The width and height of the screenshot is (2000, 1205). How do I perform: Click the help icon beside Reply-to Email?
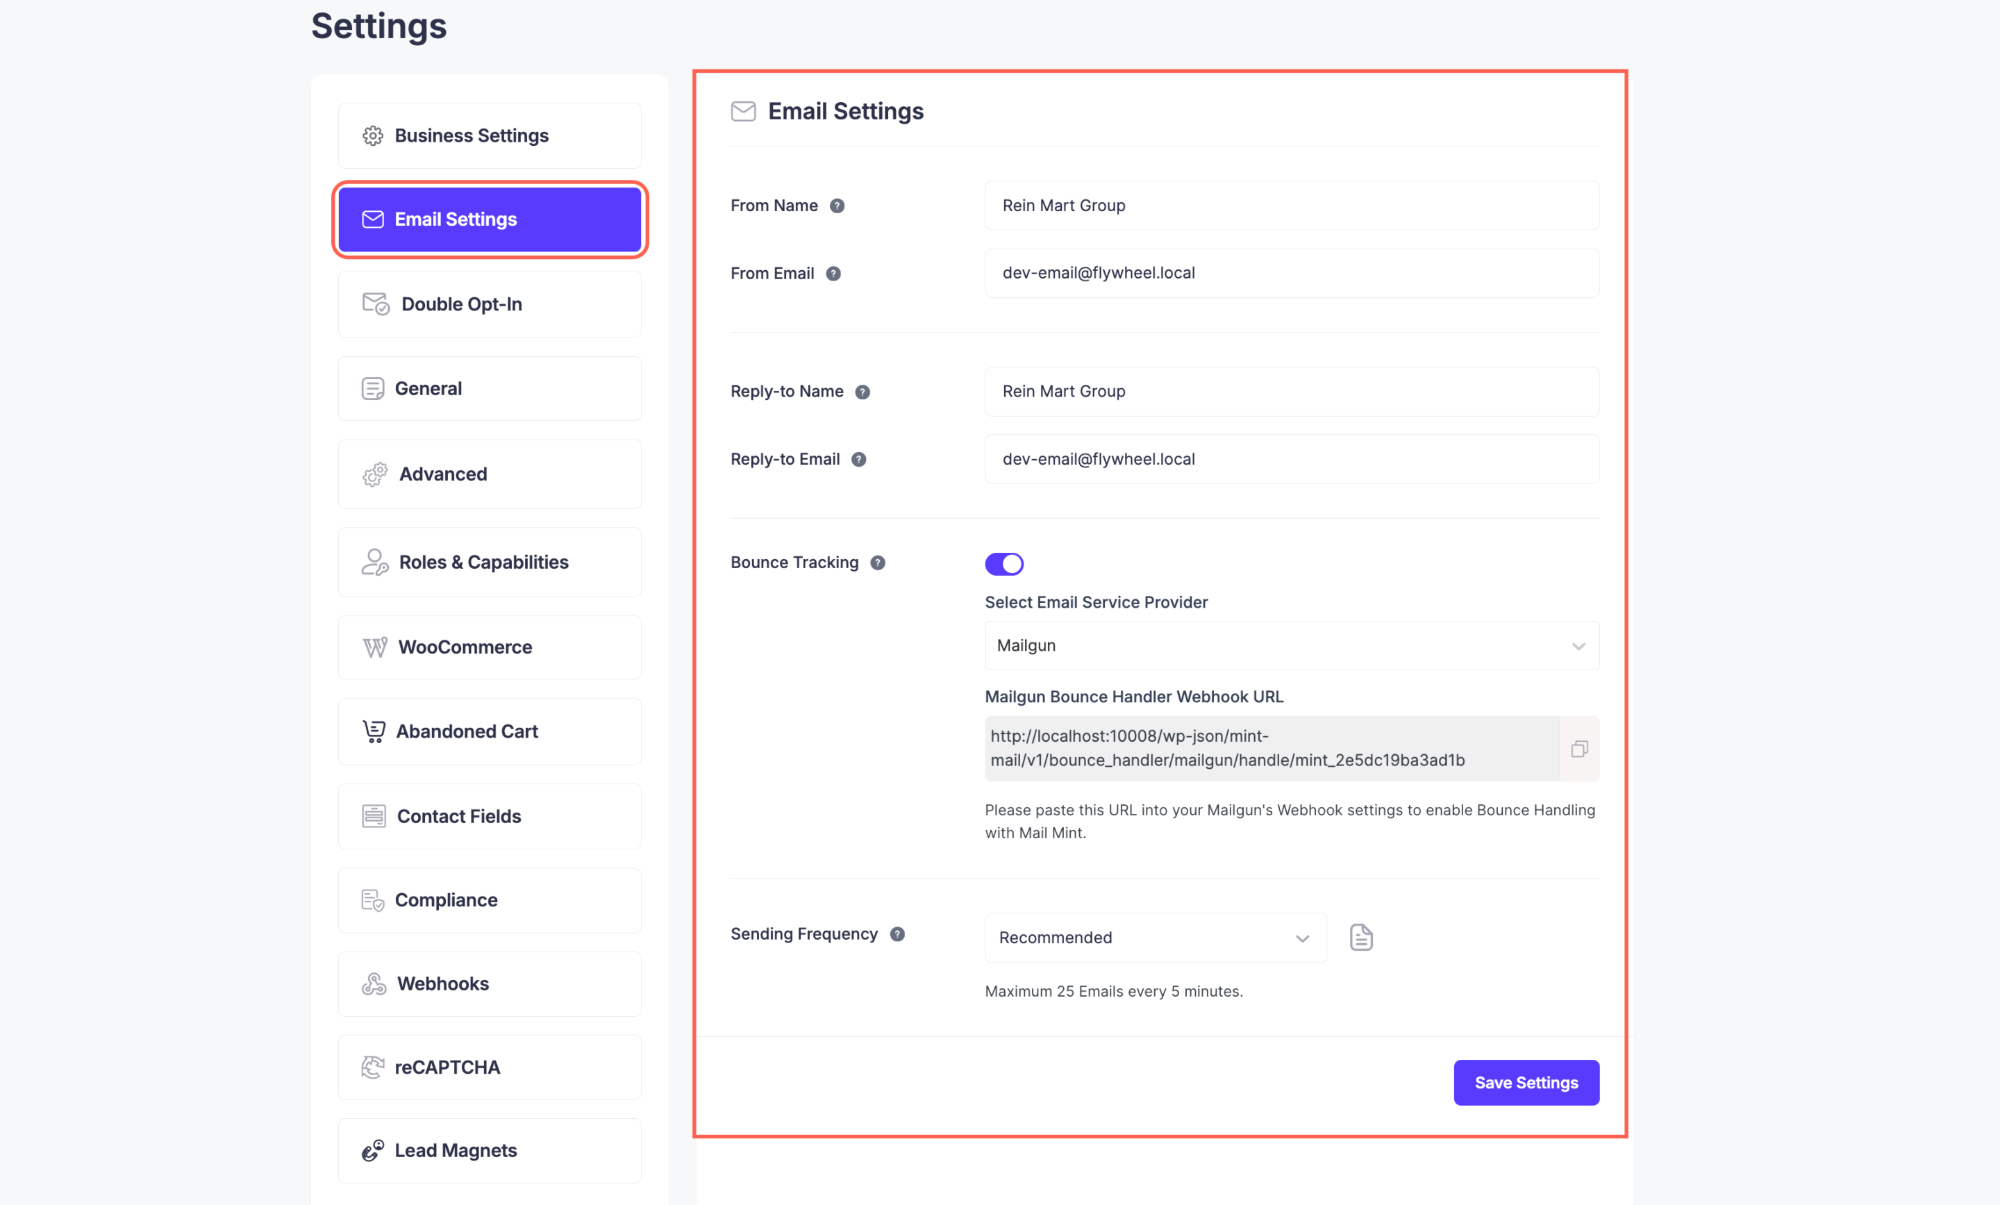[x=859, y=460]
